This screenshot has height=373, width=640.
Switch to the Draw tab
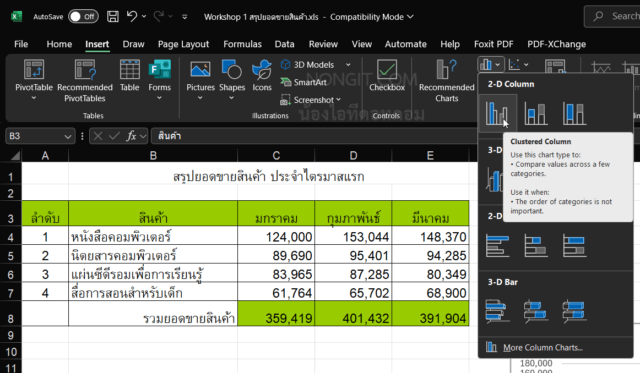[x=133, y=44]
